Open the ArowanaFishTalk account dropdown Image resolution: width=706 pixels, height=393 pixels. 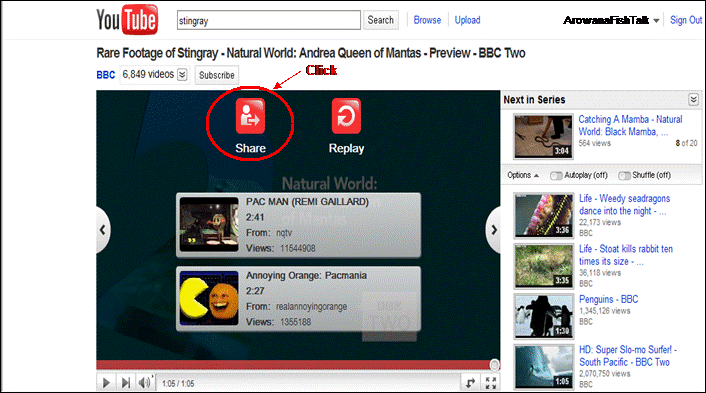point(656,21)
